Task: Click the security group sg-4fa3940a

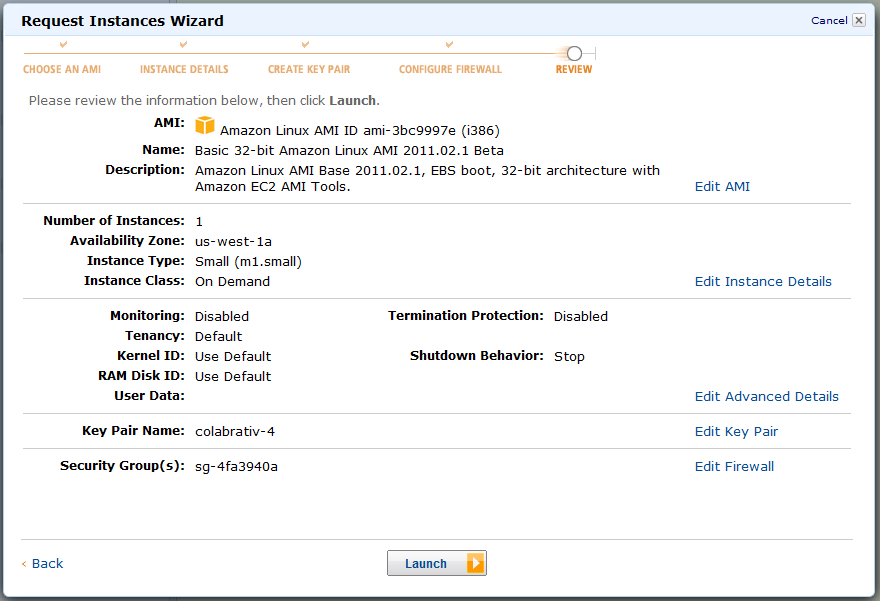Action: pos(236,467)
